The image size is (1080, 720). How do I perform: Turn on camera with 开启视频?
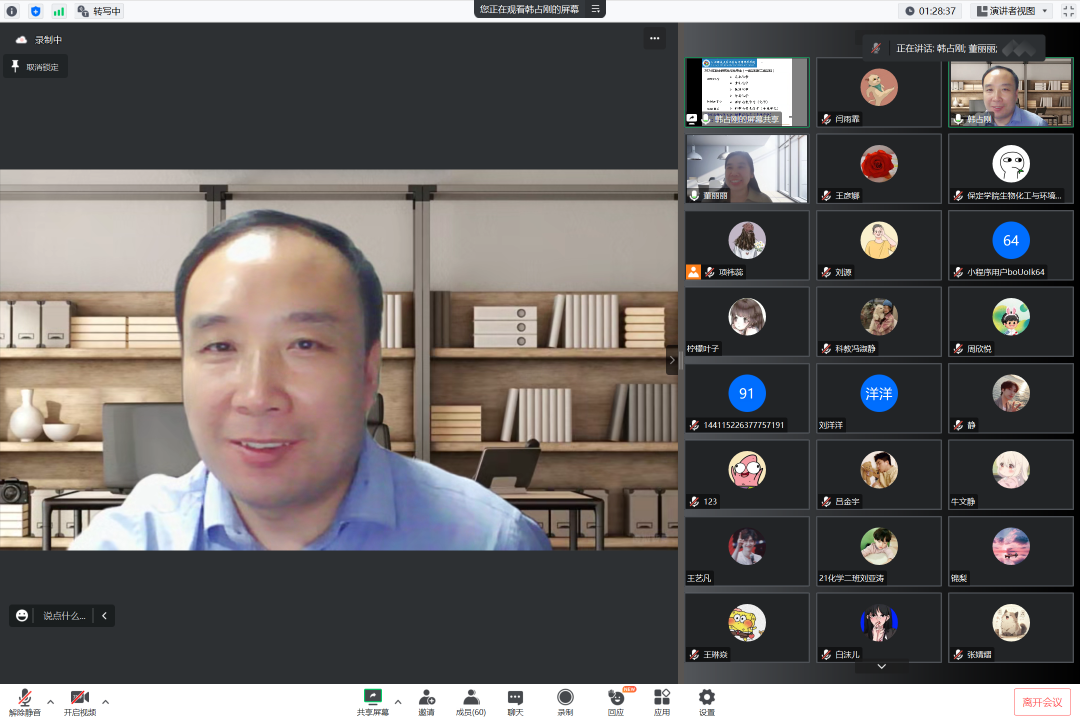80,698
